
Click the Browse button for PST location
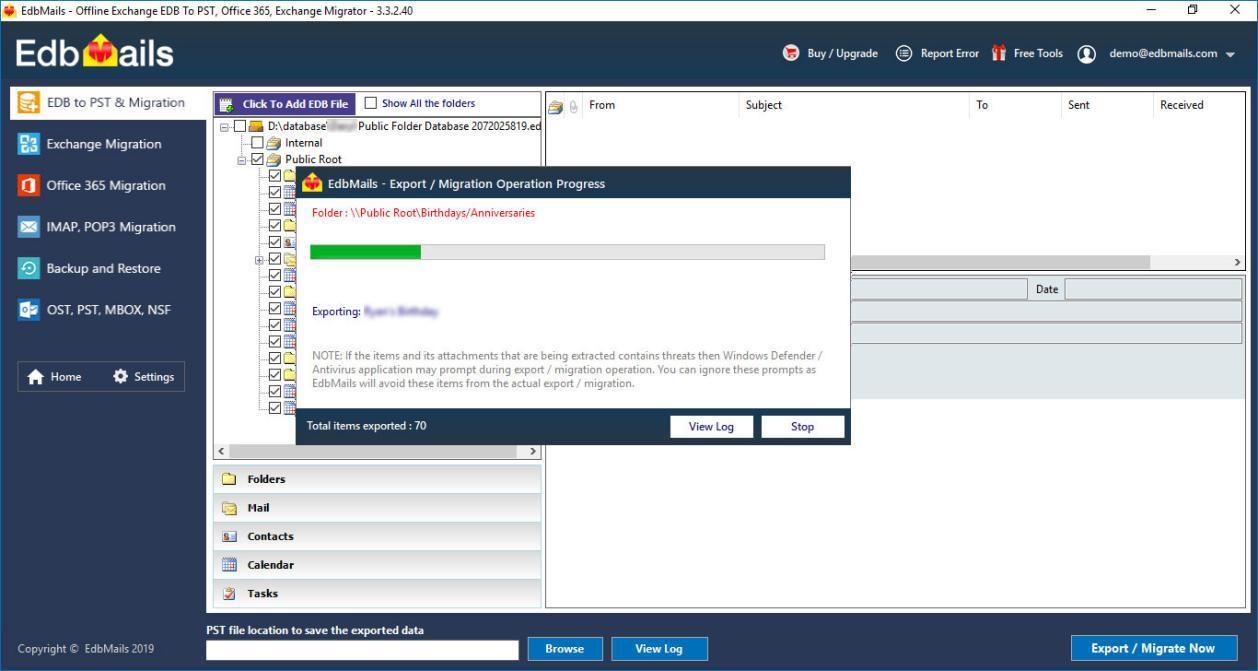click(x=565, y=649)
